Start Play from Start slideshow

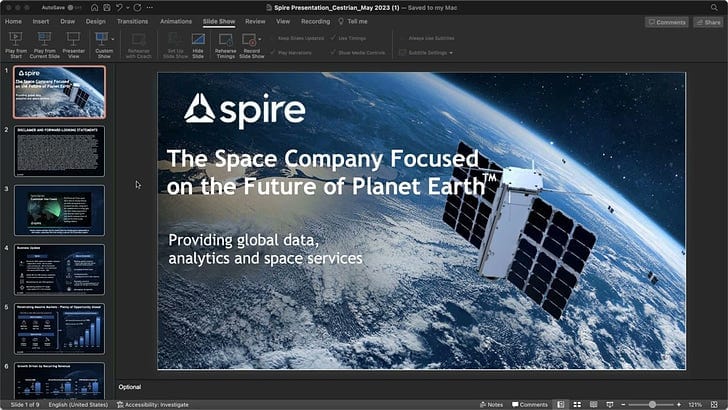[x=16, y=45]
